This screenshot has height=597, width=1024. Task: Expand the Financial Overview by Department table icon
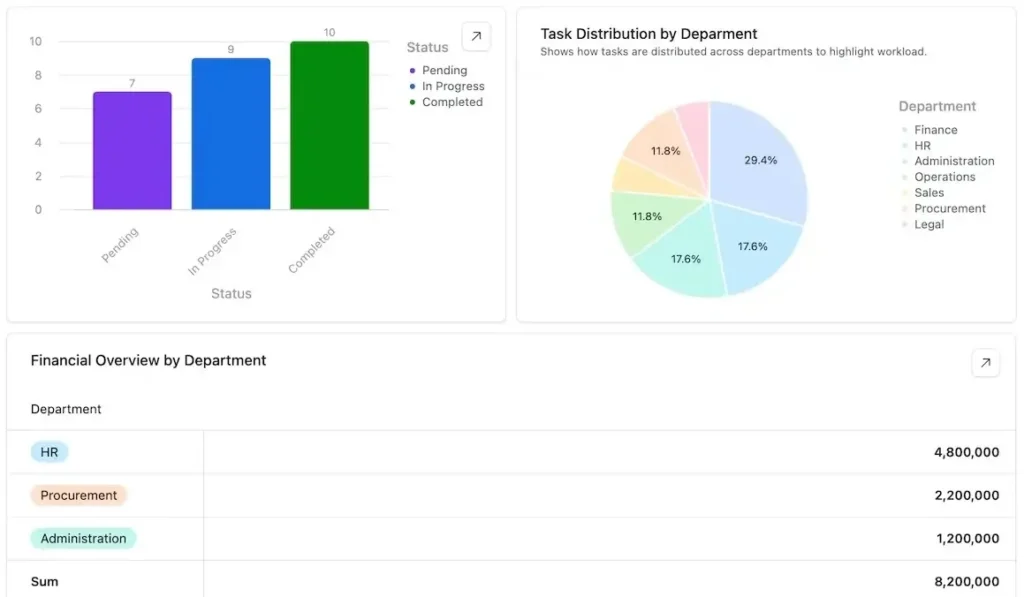click(985, 363)
